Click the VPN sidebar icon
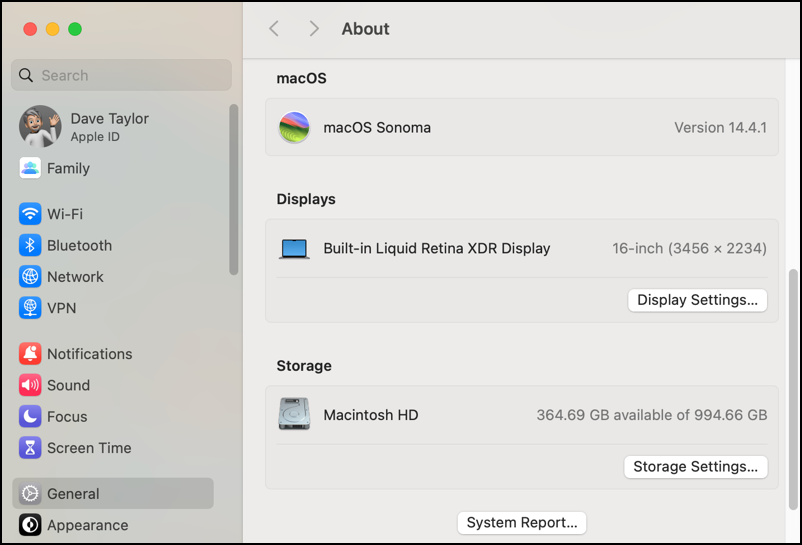The height and width of the screenshot is (545, 802). (30, 308)
